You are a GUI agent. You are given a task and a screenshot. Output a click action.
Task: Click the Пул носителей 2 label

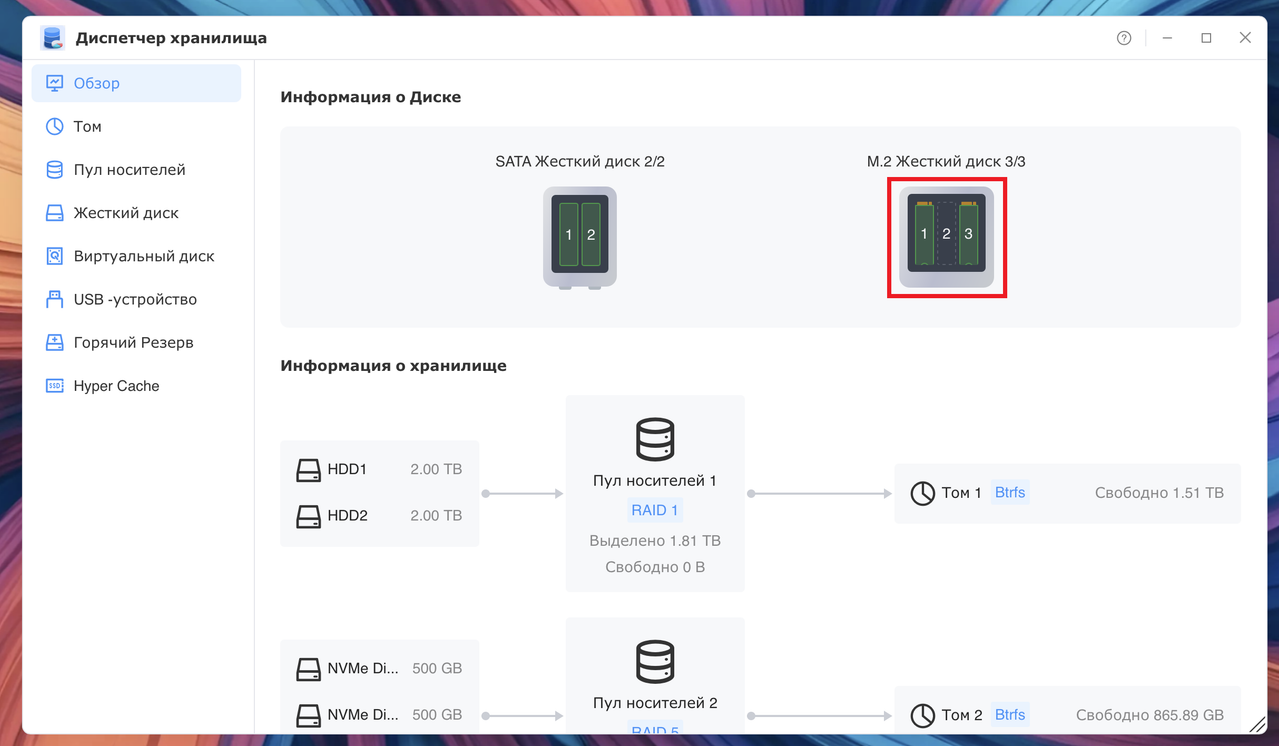(x=655, y=703)
